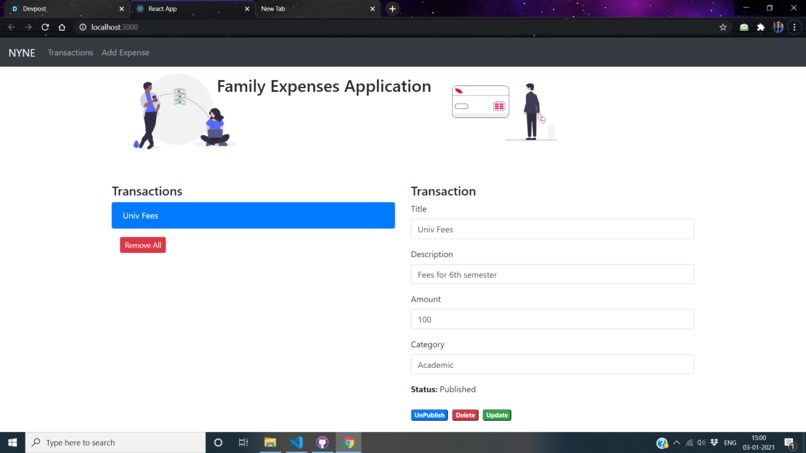The image size is (806, 453).
Task: Show hidden system tray icons
Action: click(676, 442)
